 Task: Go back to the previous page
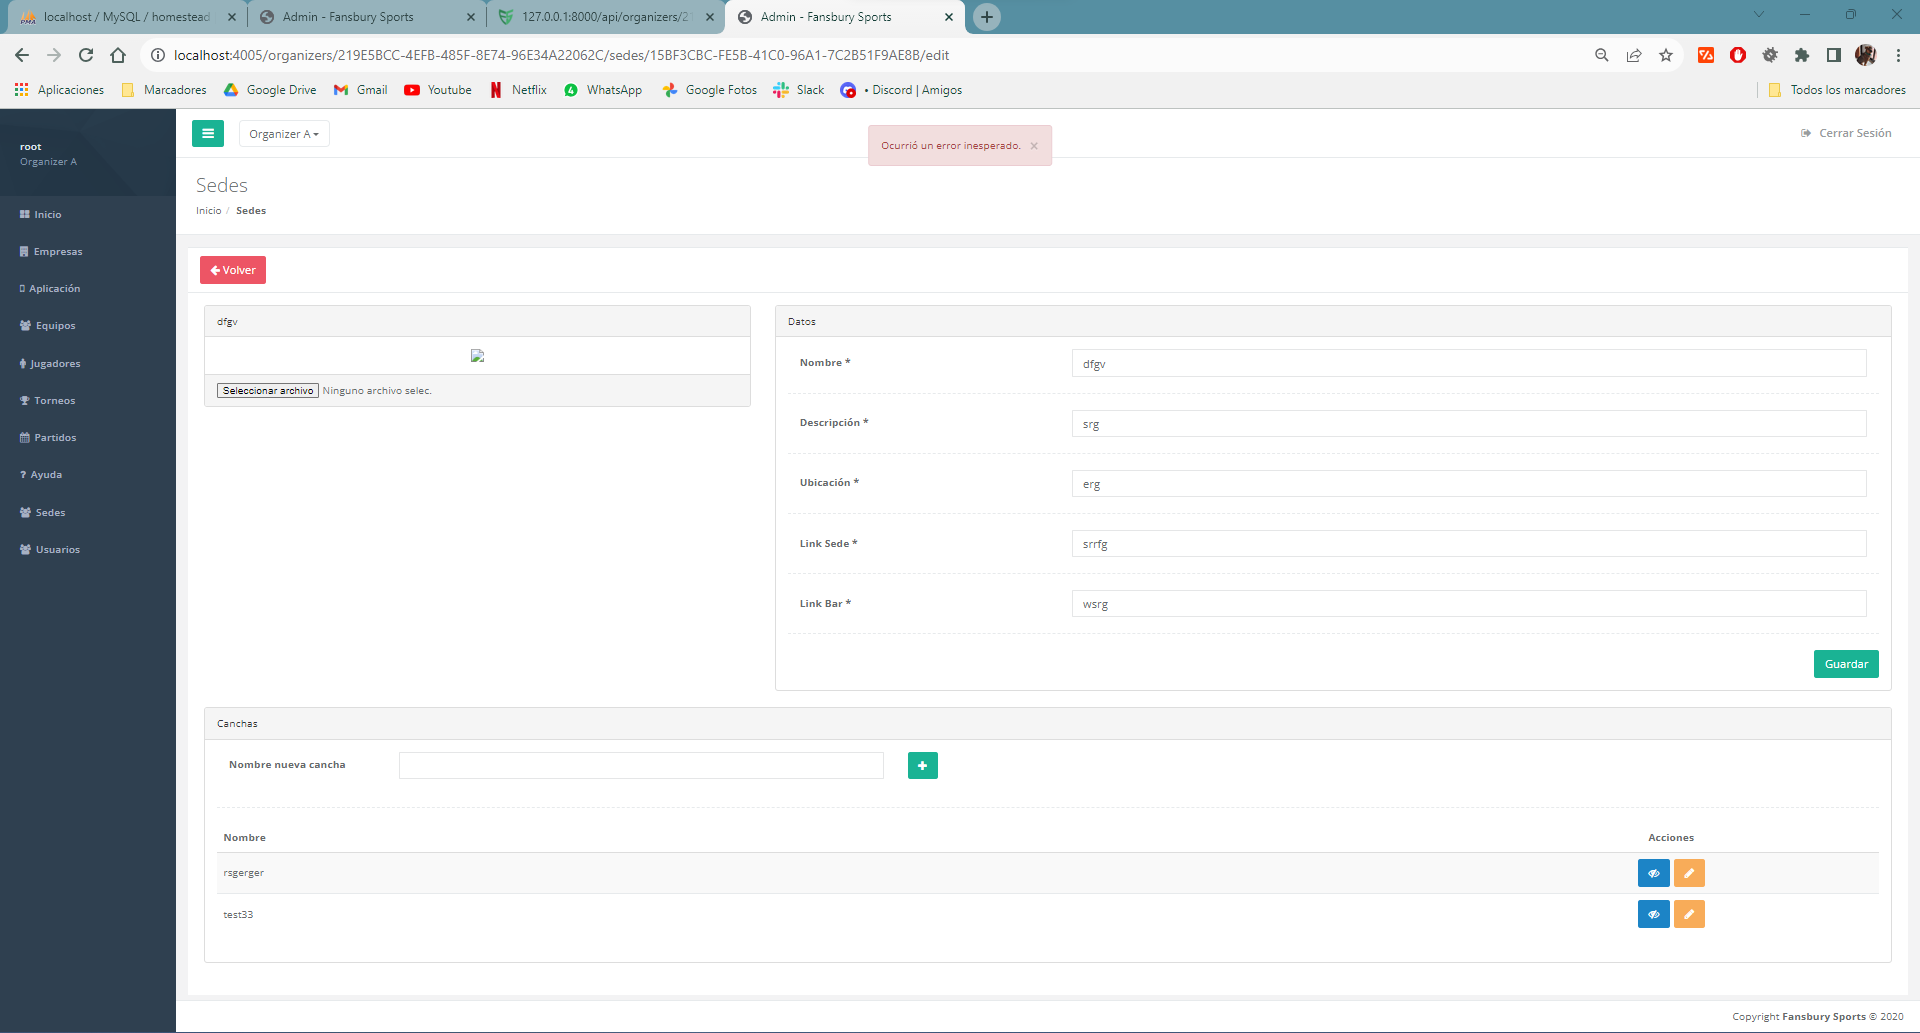[22, 55]
